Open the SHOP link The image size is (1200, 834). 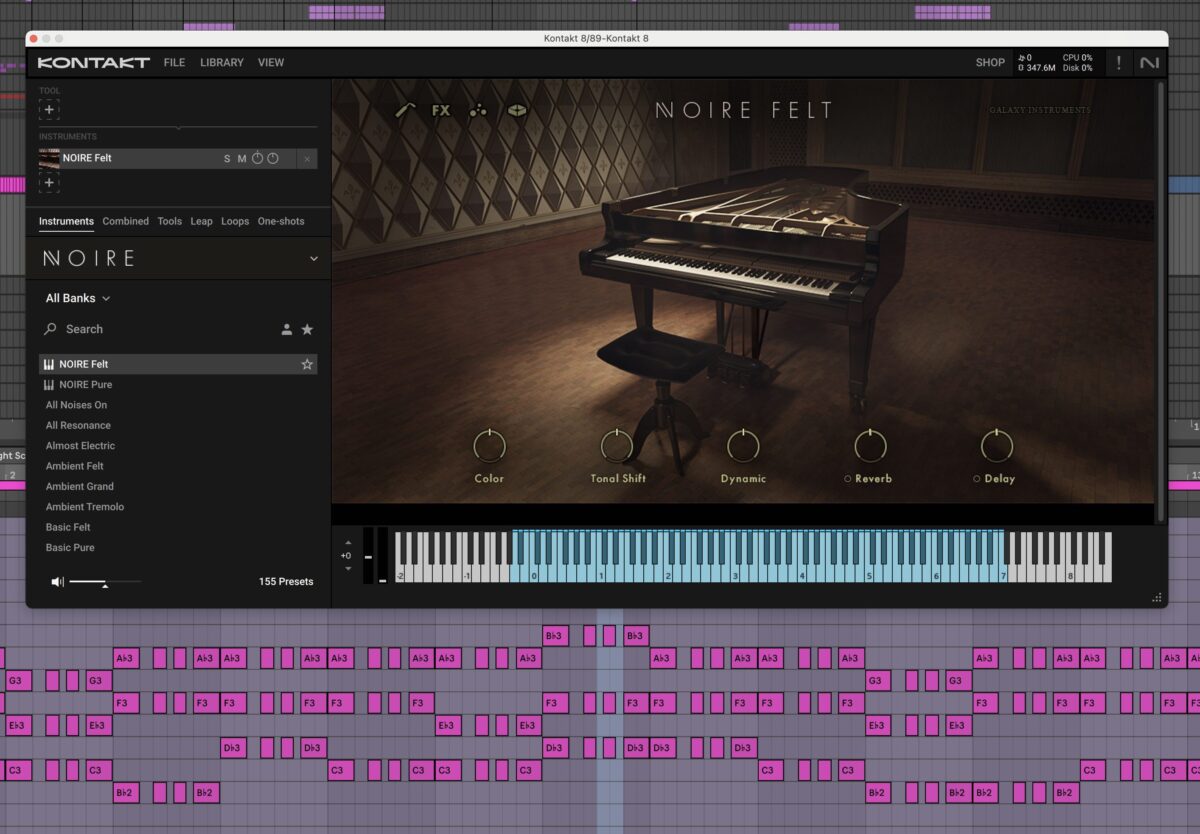(990, 62)
